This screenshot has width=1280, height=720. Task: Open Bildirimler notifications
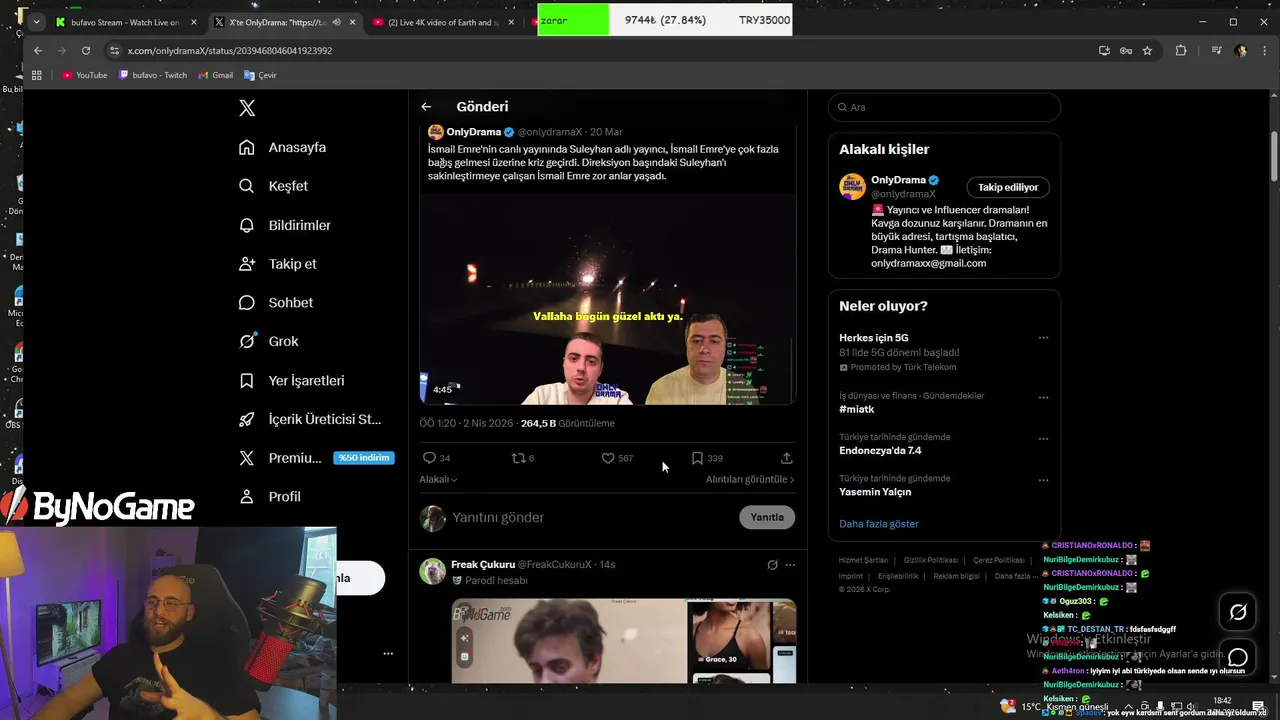[x=285, y=225]
